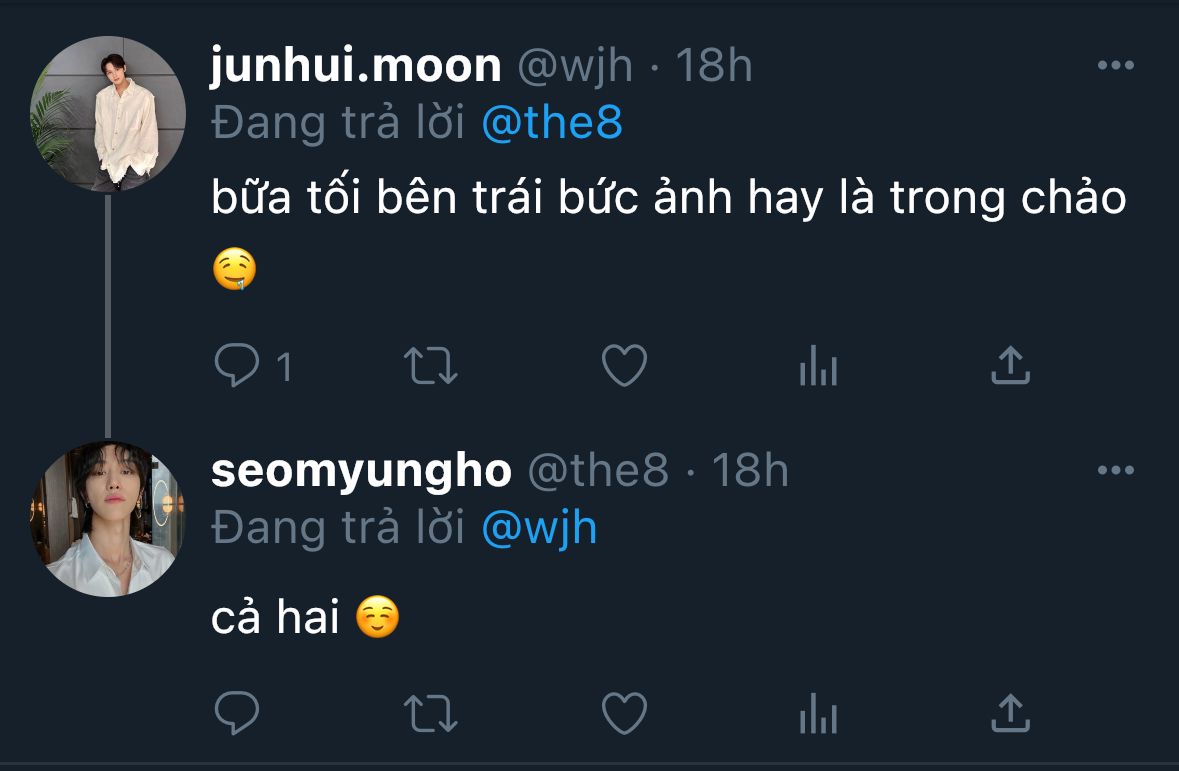Like seomyungho's "cả hai" tweet
The width and height of the screenshot is (1179, 771).
624,714
